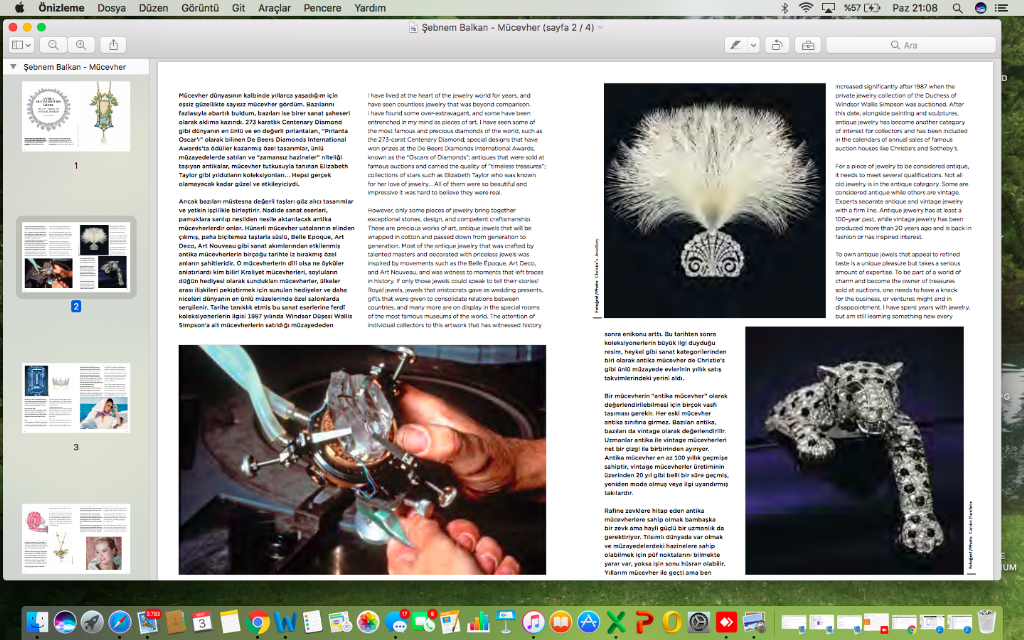This screenshot has height=640, width=1024.
Task: Select page 3 thumbnail in sidebar
Action: point(76,397)
